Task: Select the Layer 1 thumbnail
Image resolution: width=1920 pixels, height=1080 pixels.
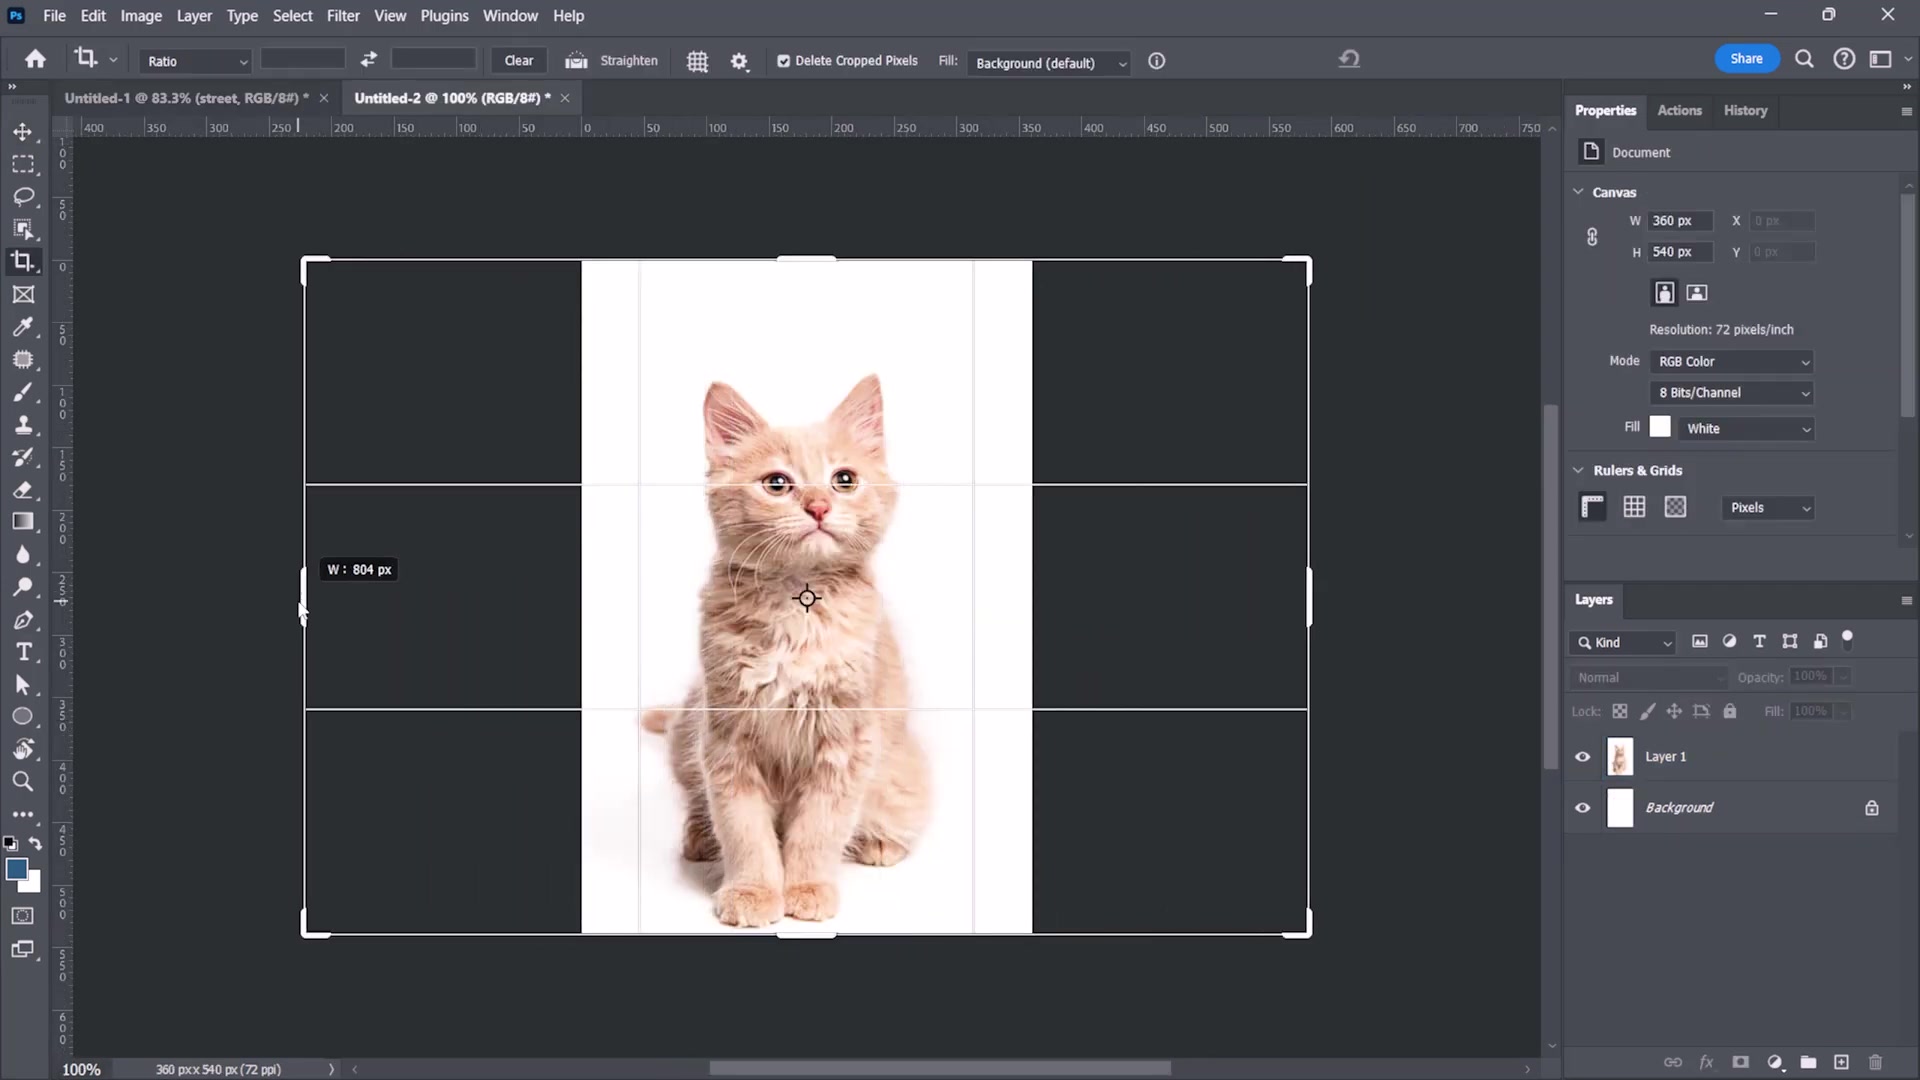Action: (1619, 757)
